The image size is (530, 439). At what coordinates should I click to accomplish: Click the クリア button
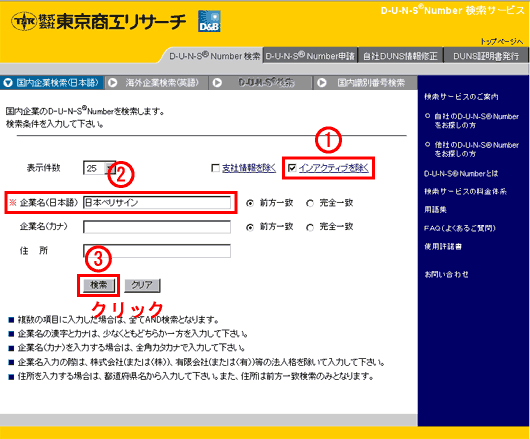tap(142, 285)
